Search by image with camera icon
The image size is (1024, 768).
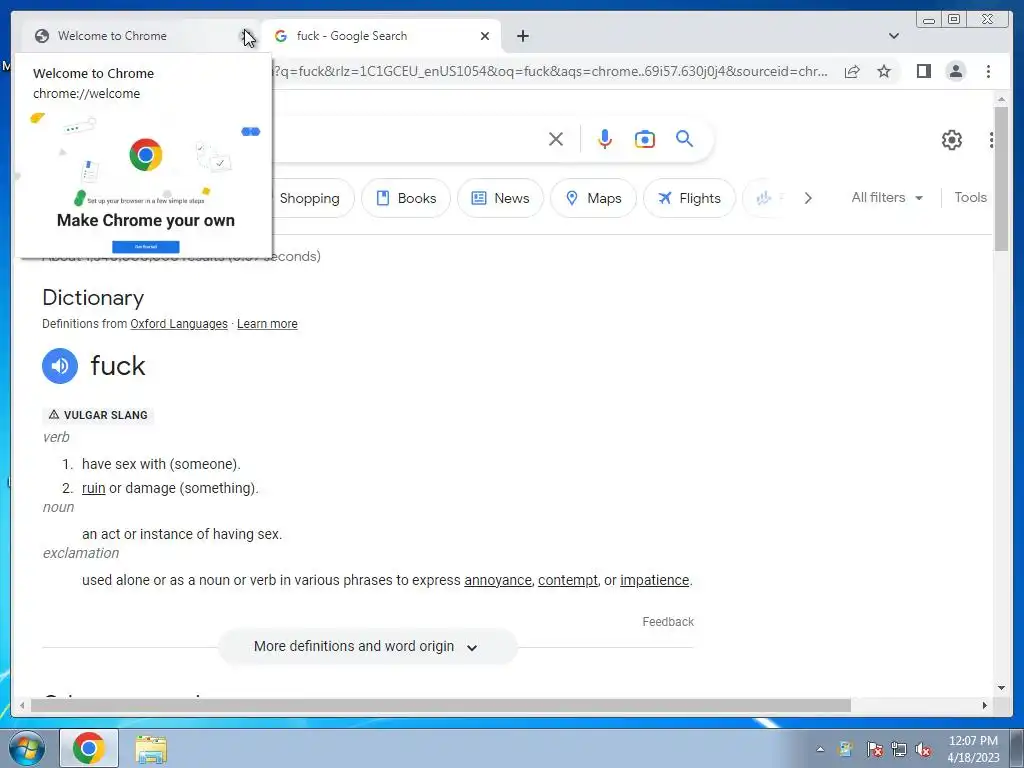pos(645,139)
